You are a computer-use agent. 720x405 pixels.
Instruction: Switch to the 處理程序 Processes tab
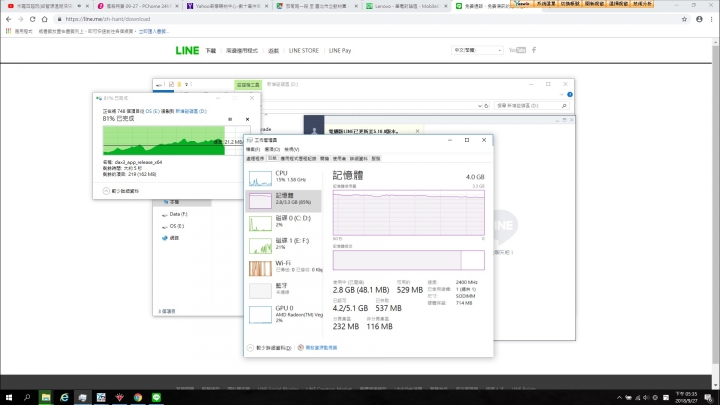[x=255, y=158]
